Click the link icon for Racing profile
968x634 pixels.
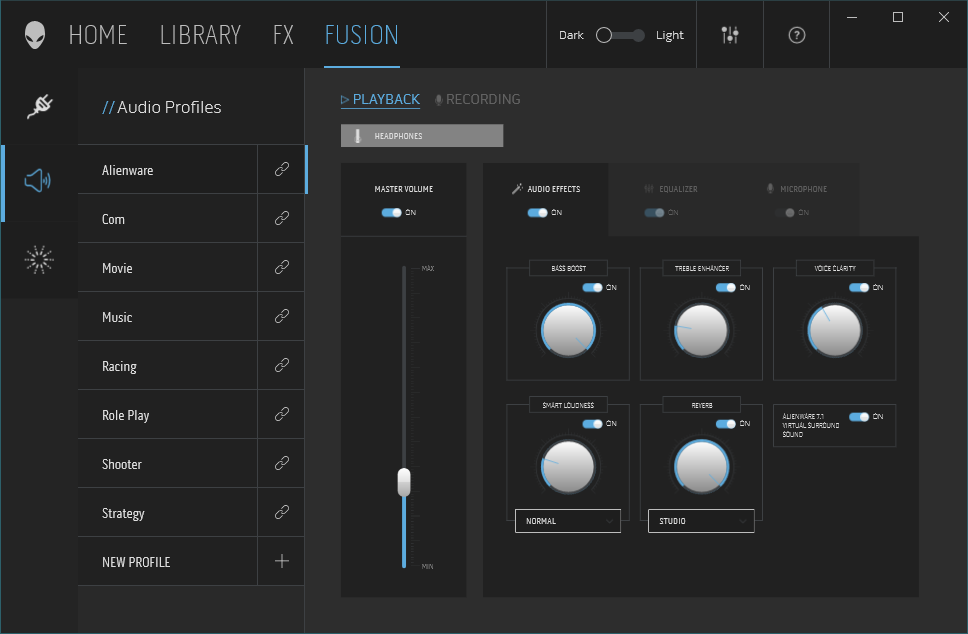pyautogui.click(x=282, y=365)
